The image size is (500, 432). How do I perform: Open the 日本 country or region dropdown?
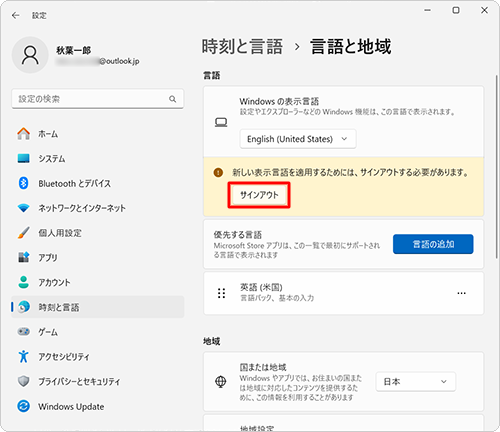coord(416,381)
